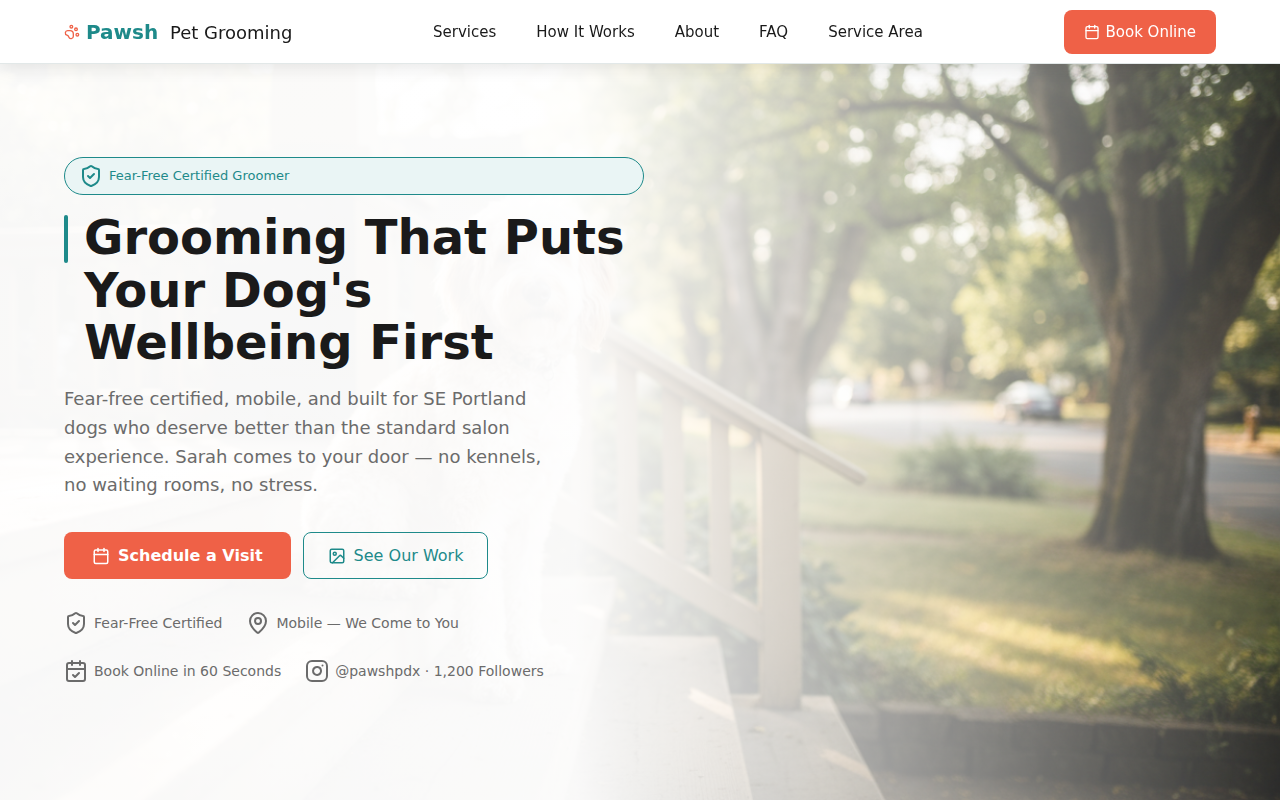Click the shield icon beside Fear-Free Certified
The height and width of the screenshot is (800, 1280).
click(76, 623)
